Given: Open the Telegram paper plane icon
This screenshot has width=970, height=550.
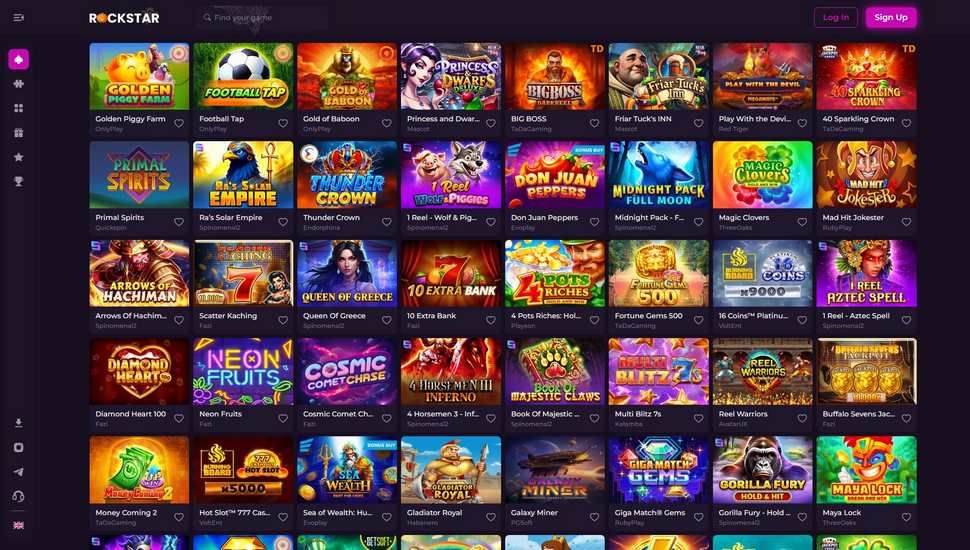Looking at the screenshot, I should pos(19,472).
